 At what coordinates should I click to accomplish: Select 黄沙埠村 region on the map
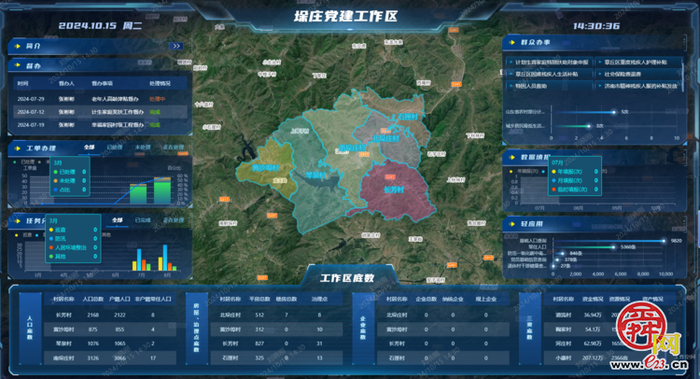coord(265,168)
